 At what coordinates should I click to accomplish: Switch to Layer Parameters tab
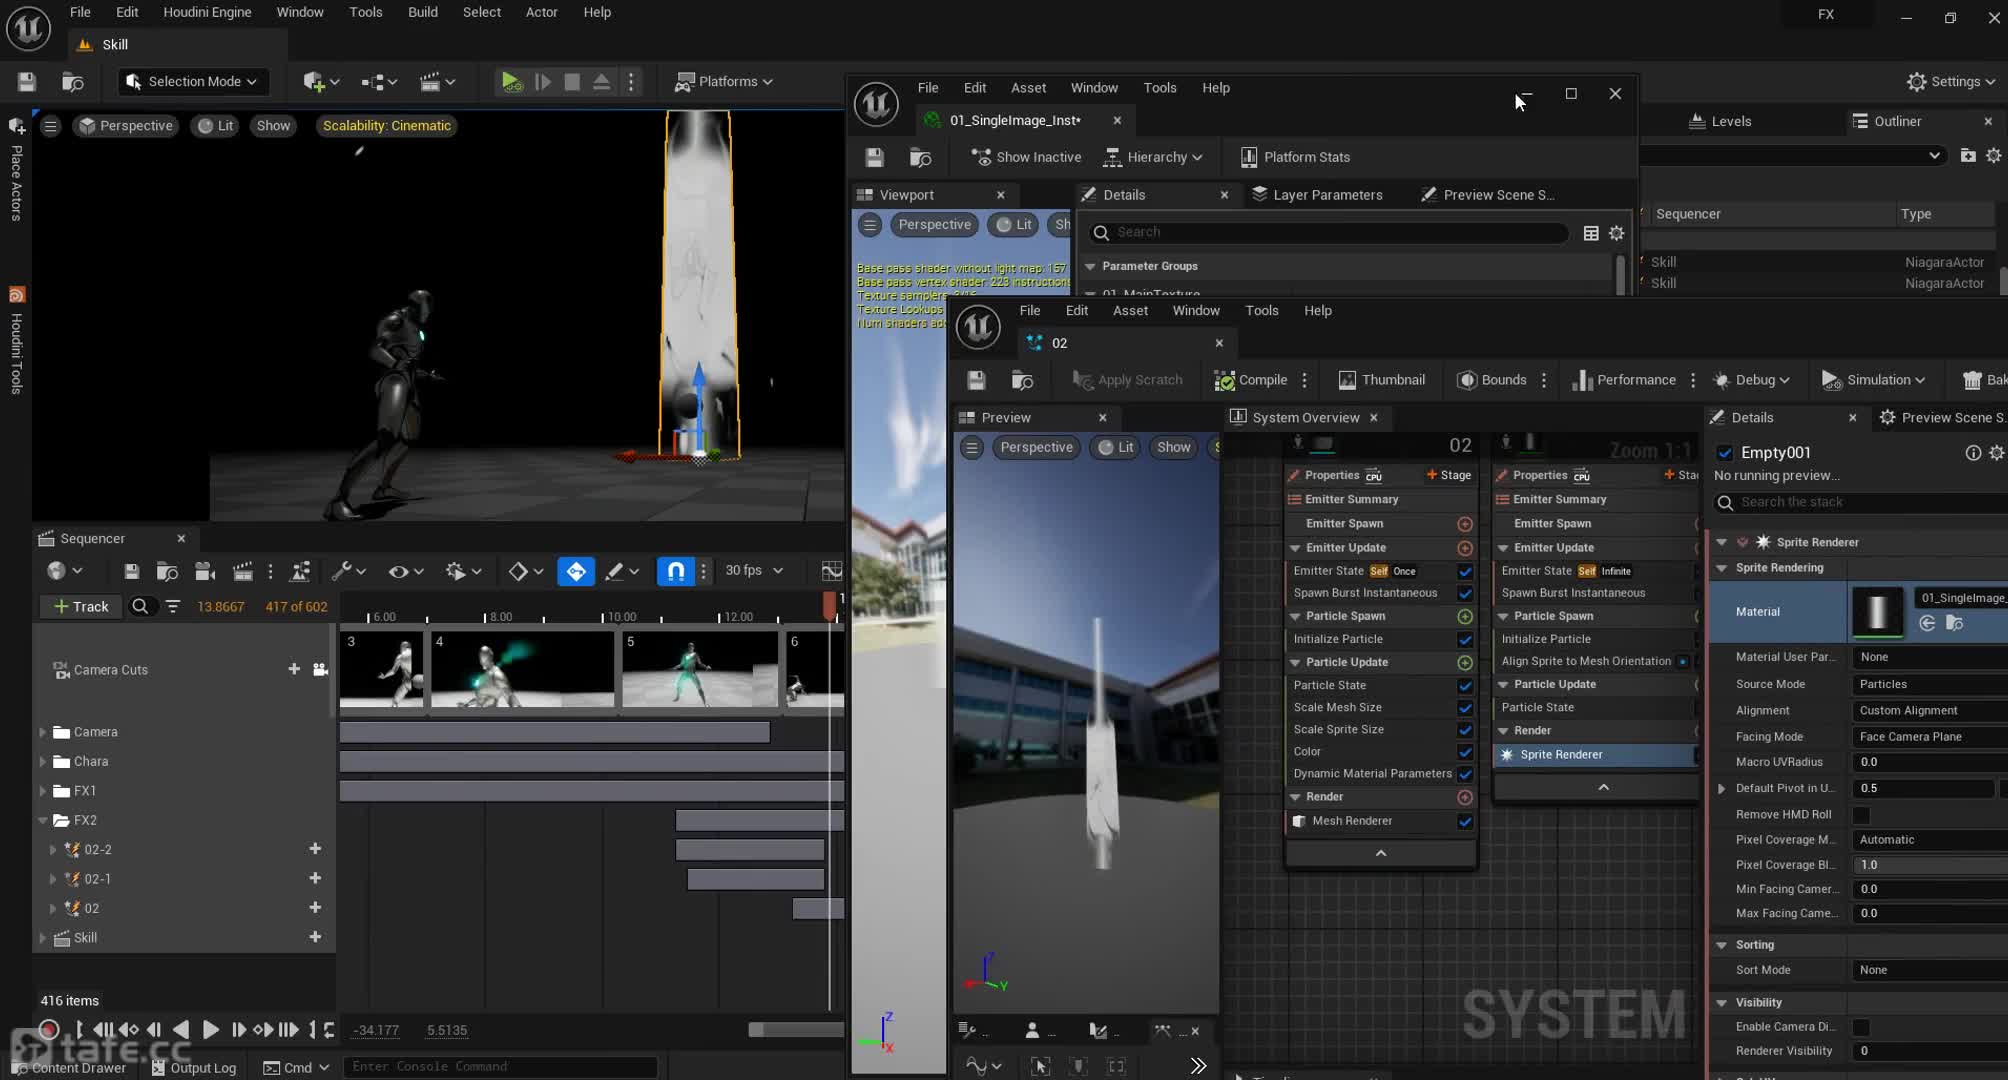[x=1317, y=195]
